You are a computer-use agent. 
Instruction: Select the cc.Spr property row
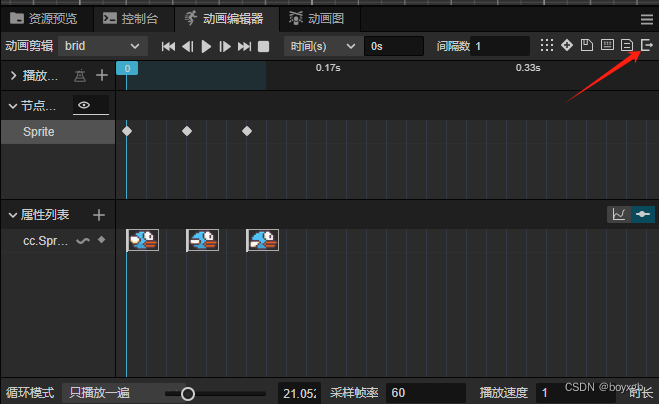coord(58,241)
